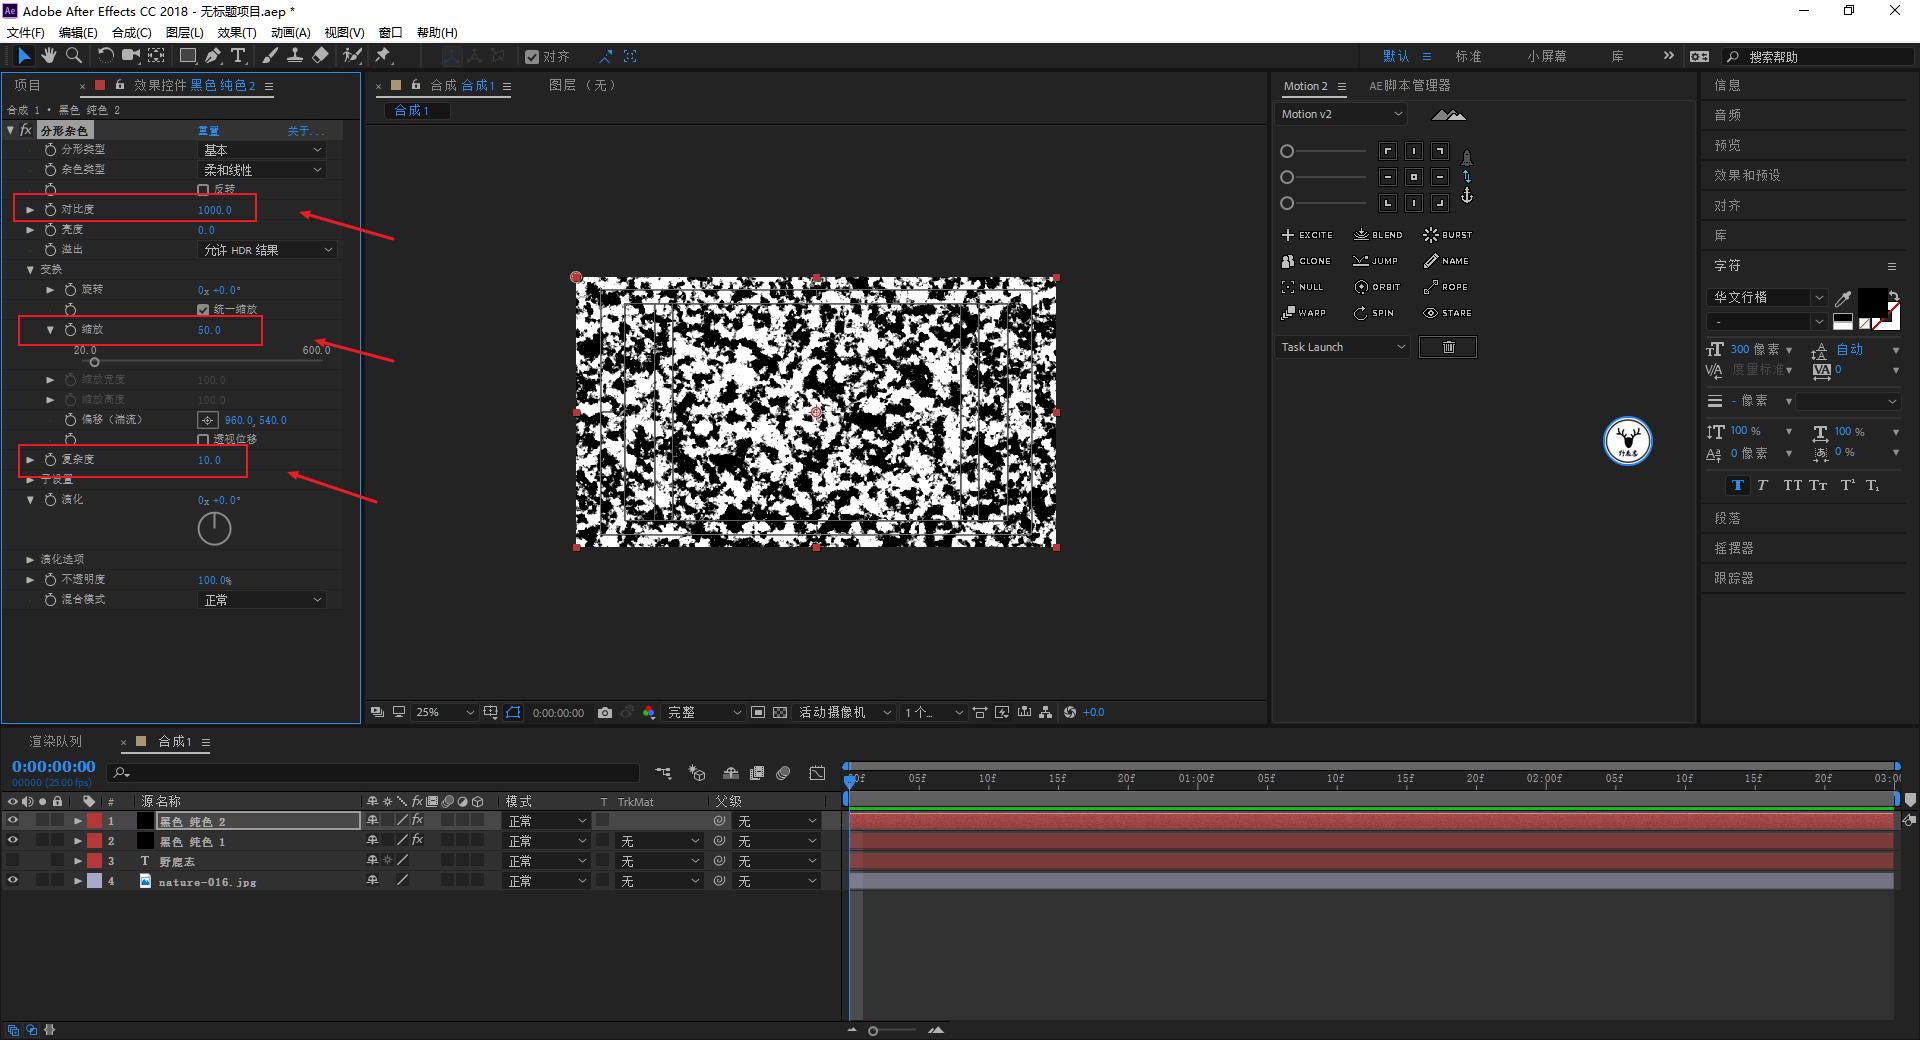Uncheck the 统一缩放 uniform scale checkbox

coord(203,309)
